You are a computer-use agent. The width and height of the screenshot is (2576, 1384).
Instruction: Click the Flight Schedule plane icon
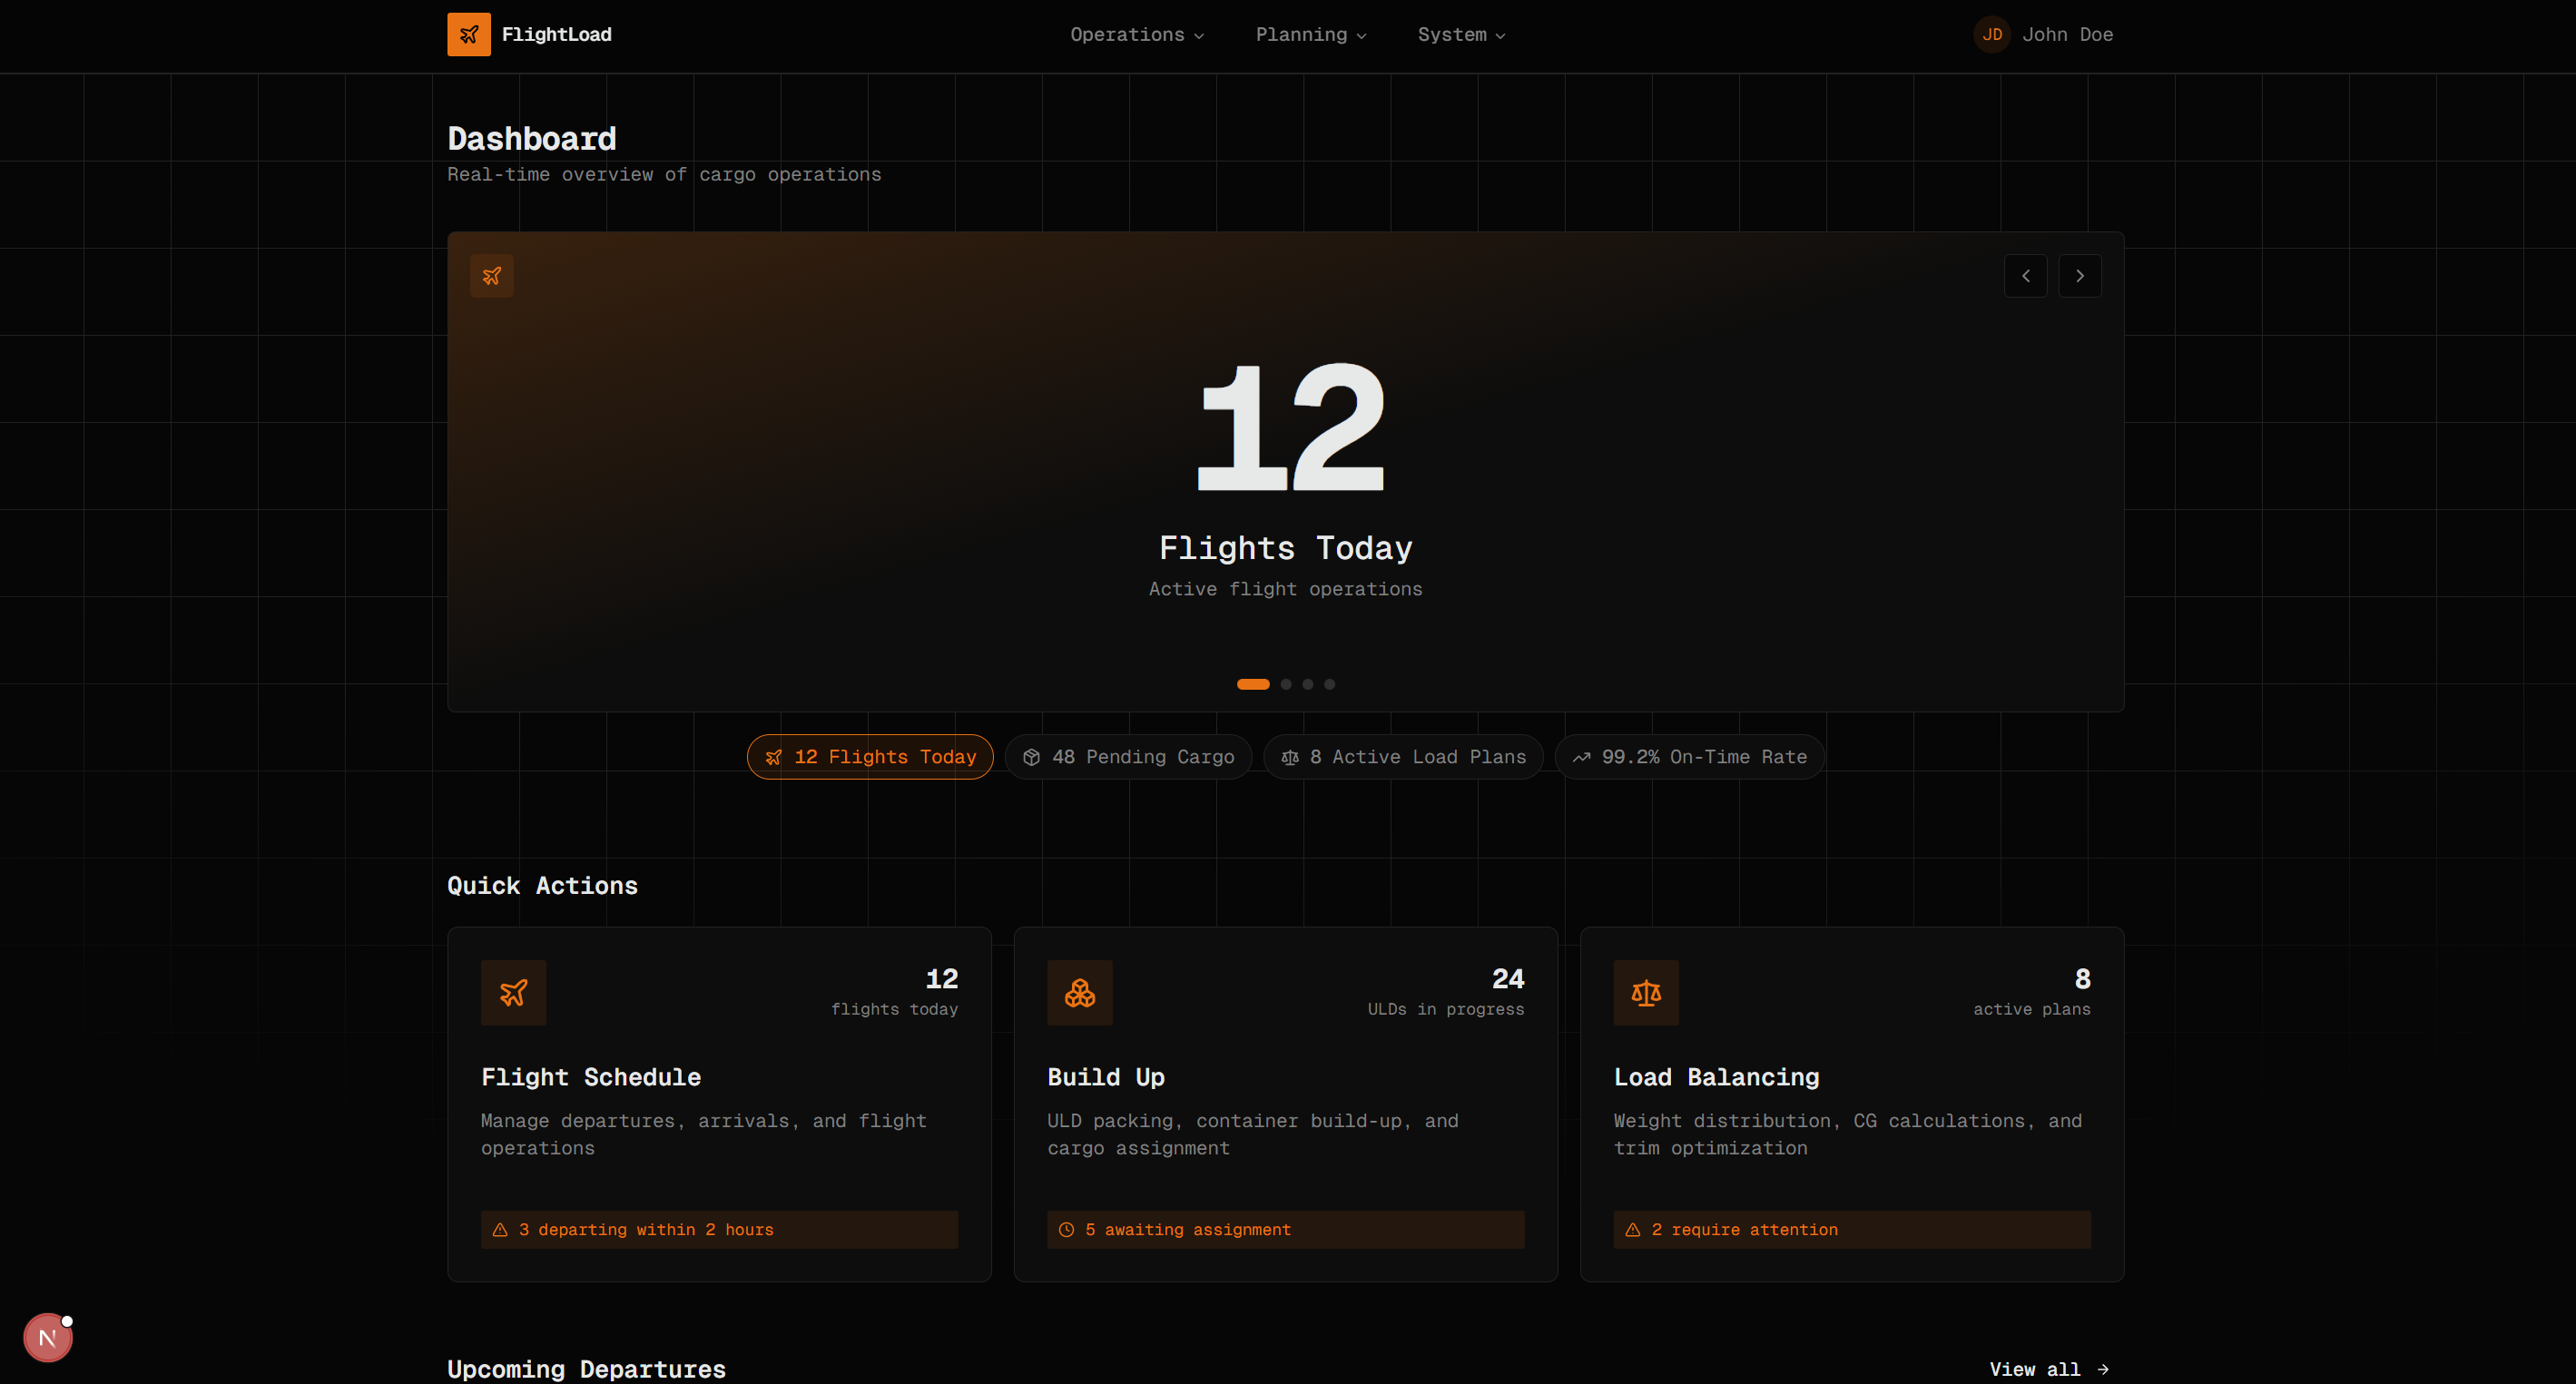513,992
